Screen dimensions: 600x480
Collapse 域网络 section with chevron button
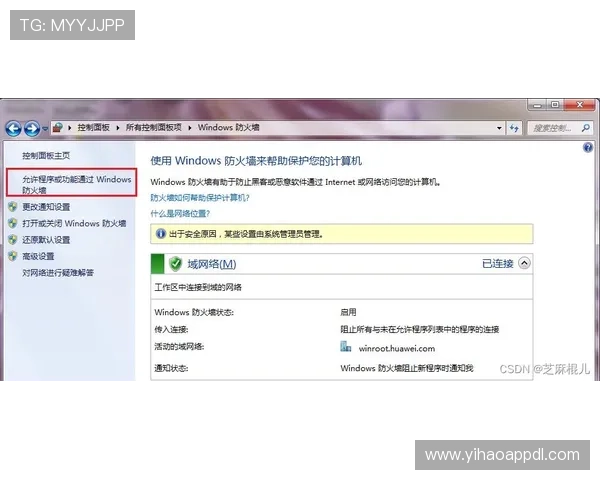(524, 263)
